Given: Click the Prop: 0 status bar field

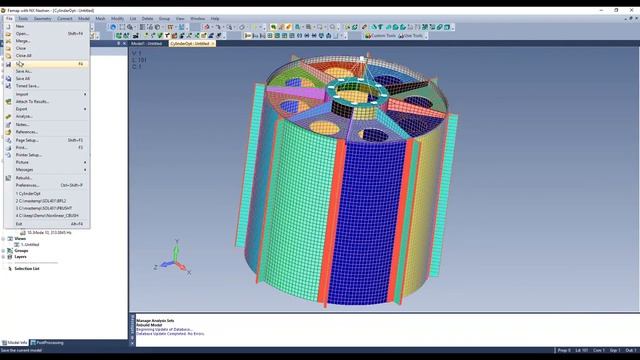Looking at the screenshot, I should (564, 350).
